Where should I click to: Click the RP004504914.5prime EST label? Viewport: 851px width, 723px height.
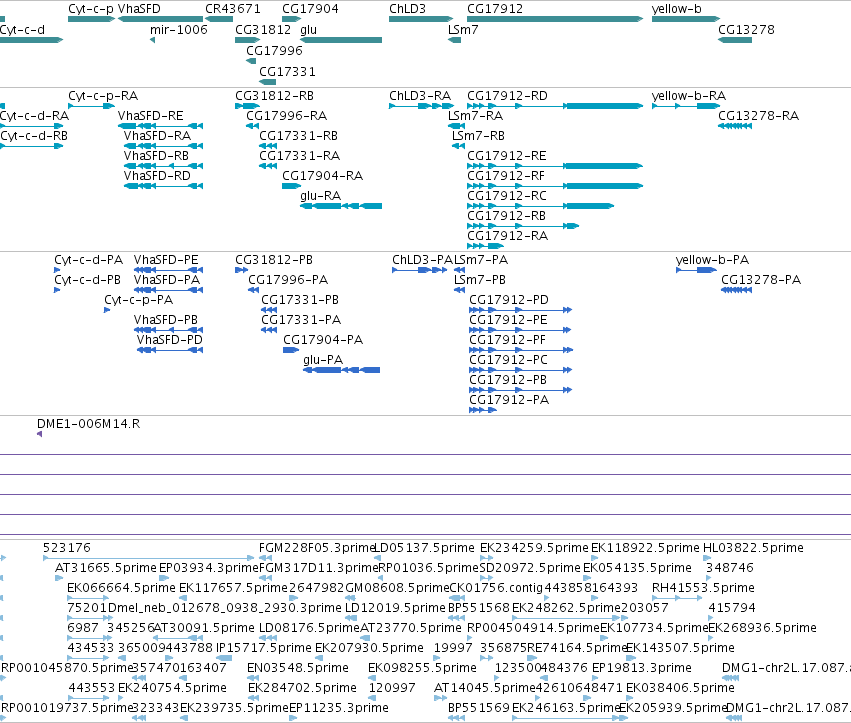click(534, 628)
